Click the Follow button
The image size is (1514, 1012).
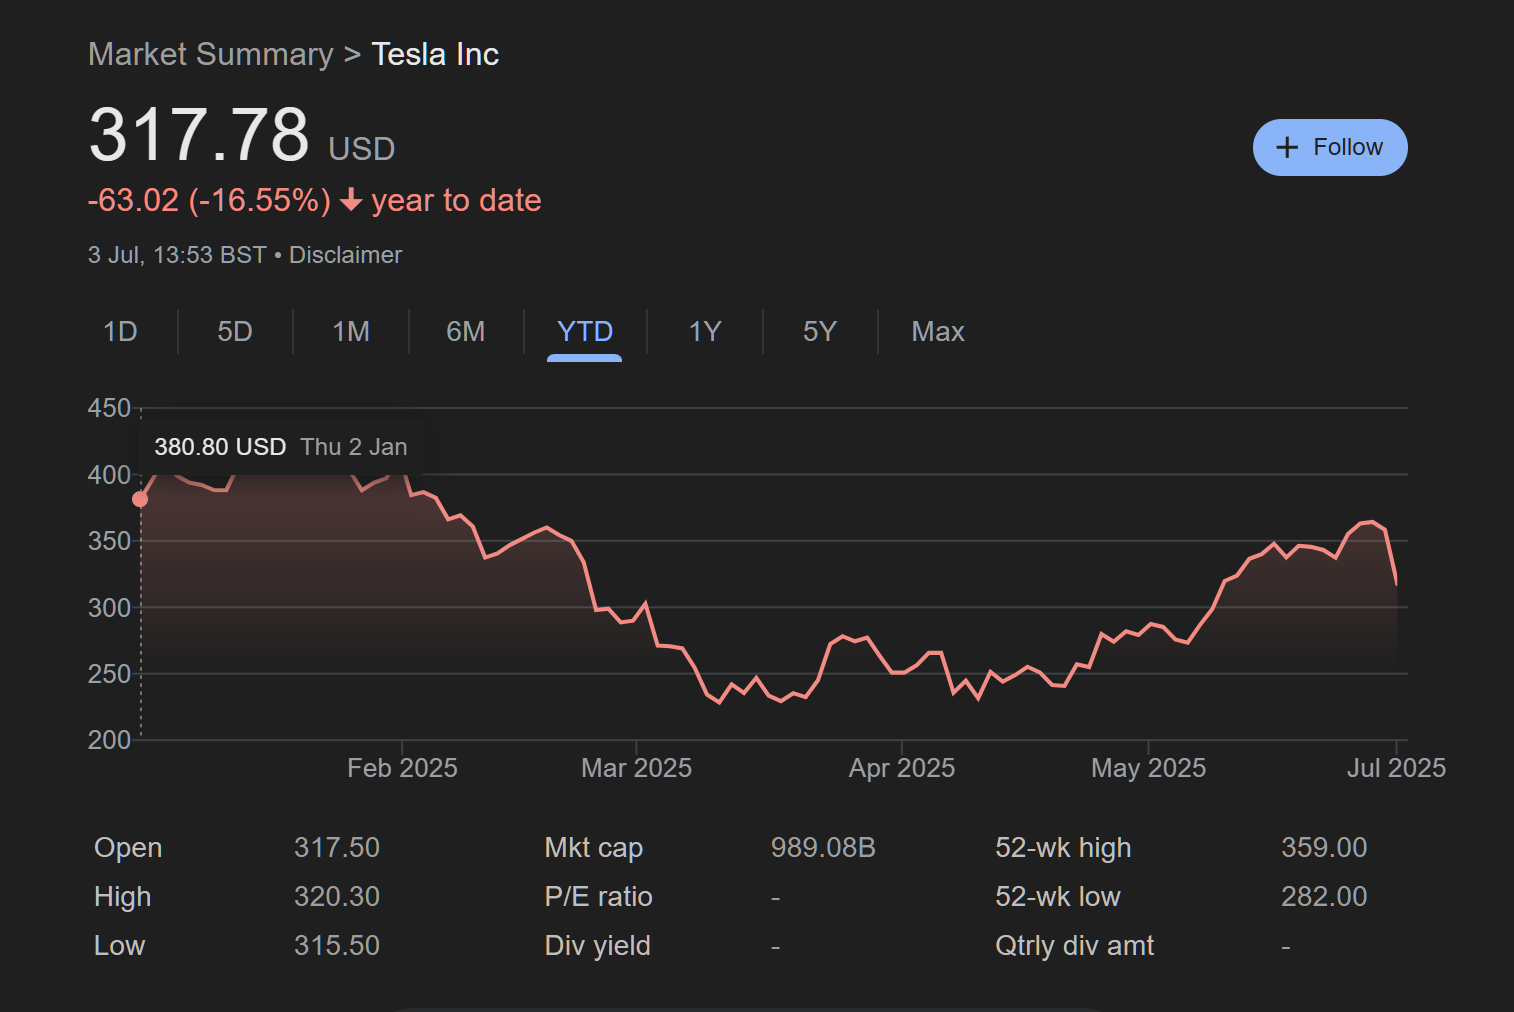coord(1330,147)
